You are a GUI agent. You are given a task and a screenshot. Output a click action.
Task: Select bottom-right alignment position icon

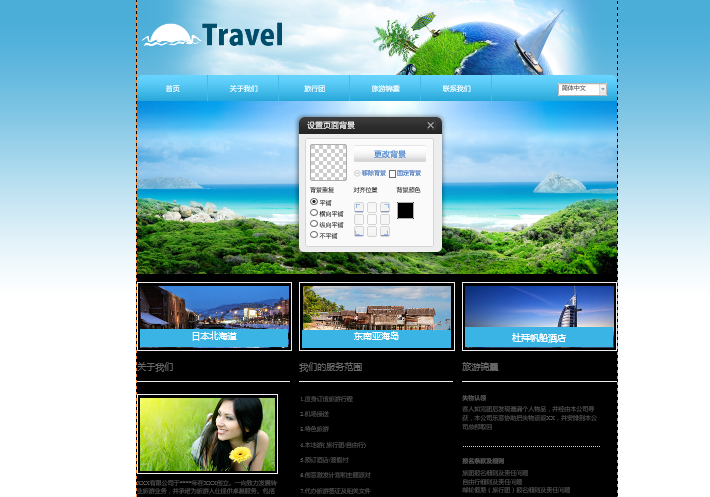coord(384,232)
